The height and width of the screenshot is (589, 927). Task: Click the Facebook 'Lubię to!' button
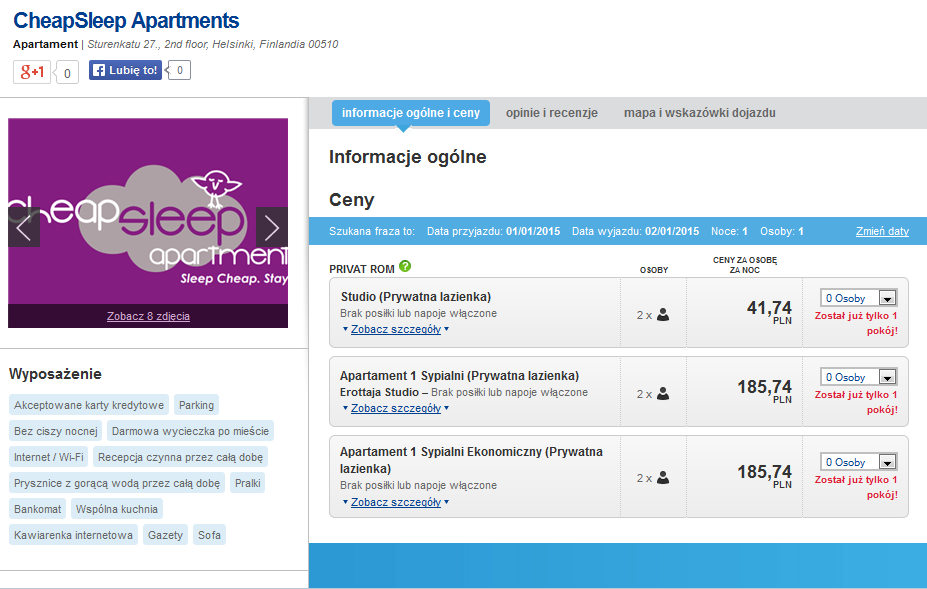(x=125, y=70)
